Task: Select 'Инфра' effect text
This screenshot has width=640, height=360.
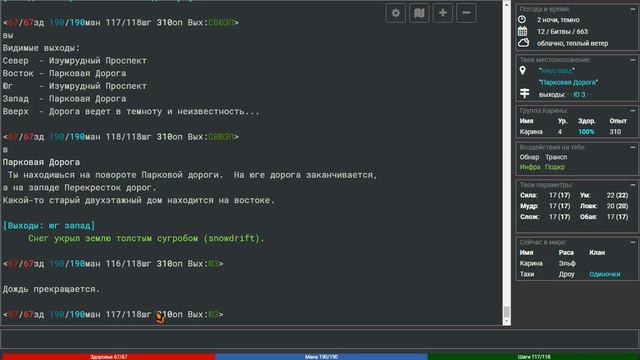Action: point(530,167)
